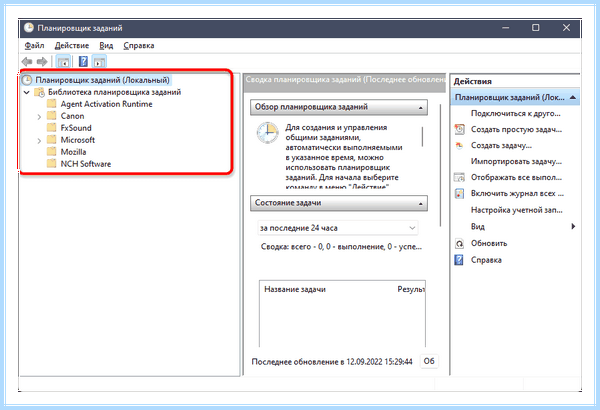Maximize the Планировщик заданий window
Screen dimensions: 600x410
536,28
